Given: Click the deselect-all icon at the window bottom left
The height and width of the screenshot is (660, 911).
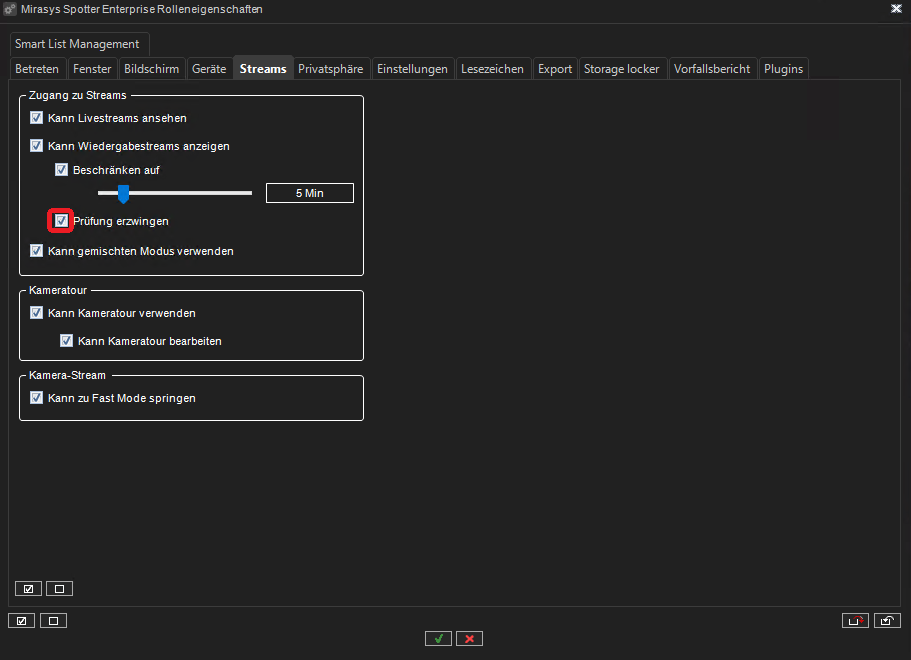Looking at the screenshot, I should 53,620.
